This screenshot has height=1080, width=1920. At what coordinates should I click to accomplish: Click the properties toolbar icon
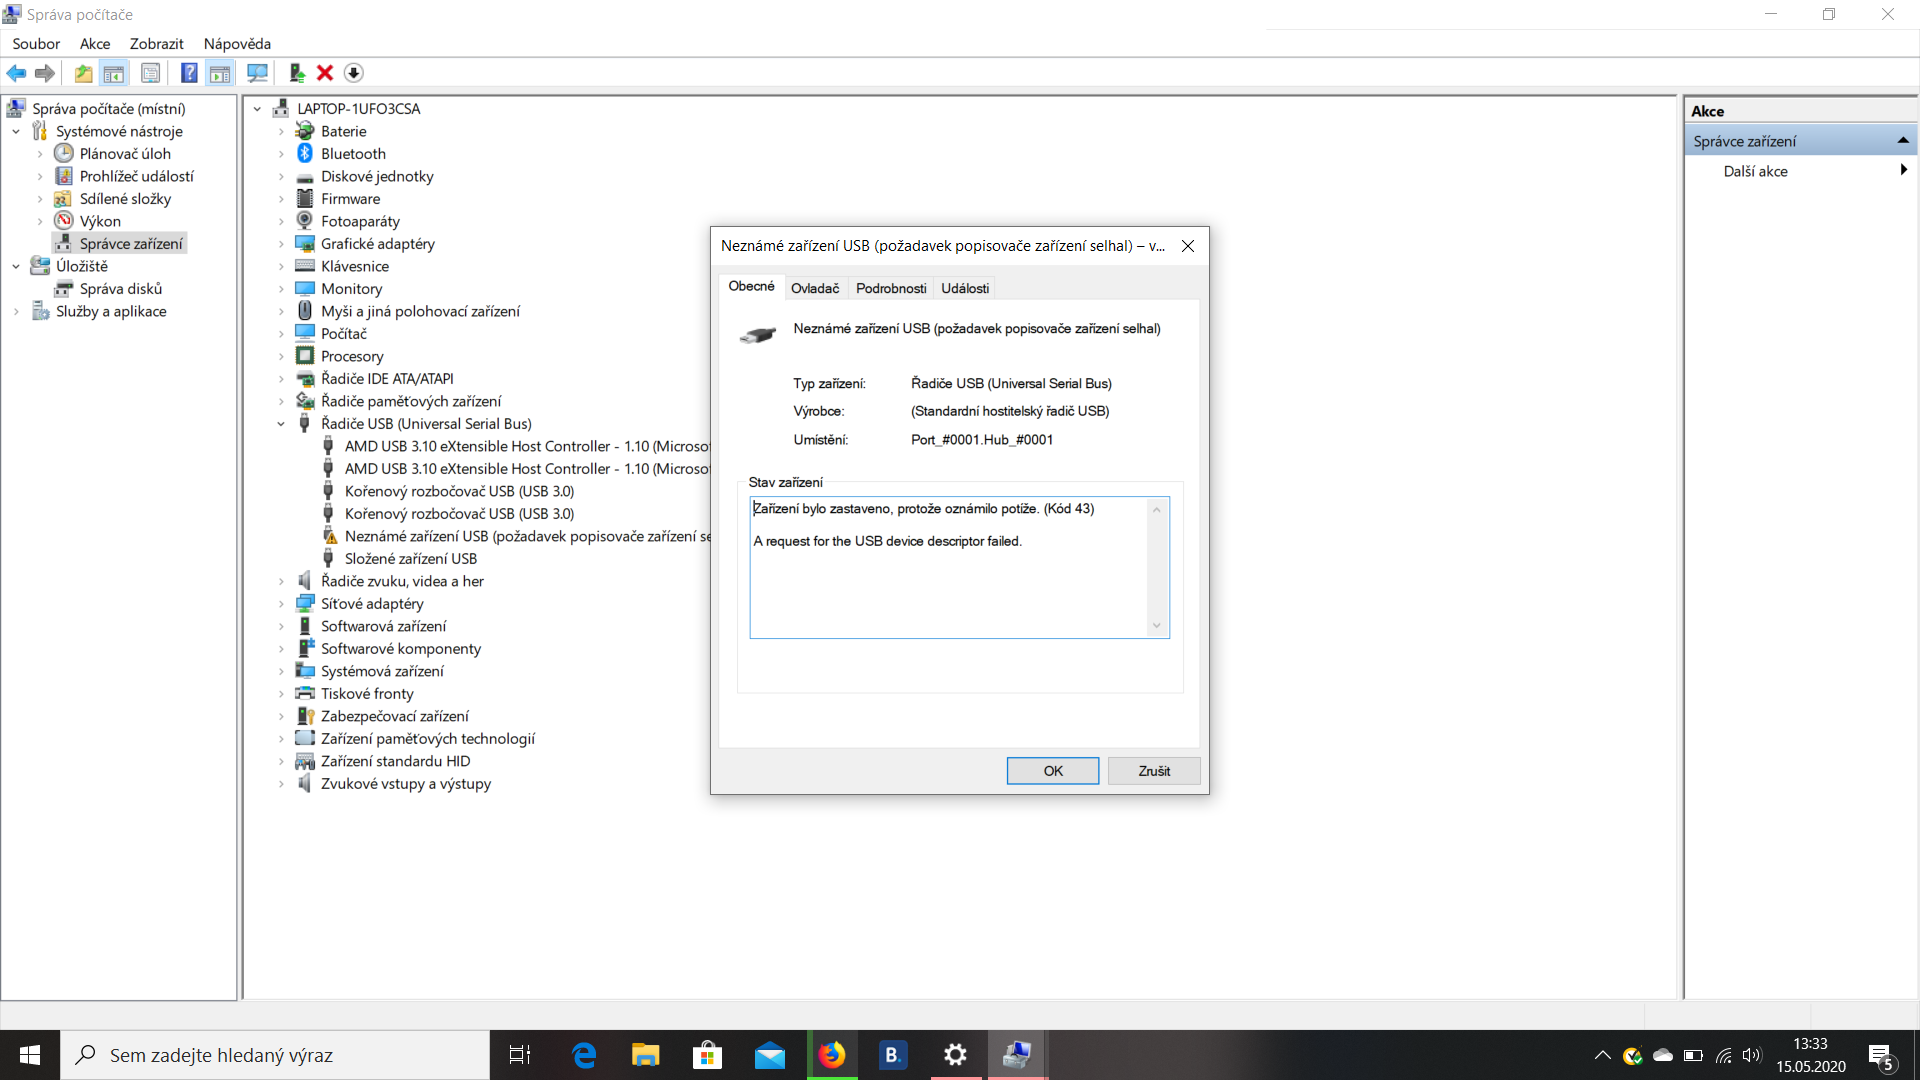pyautogui.click(x=150, y=73)
